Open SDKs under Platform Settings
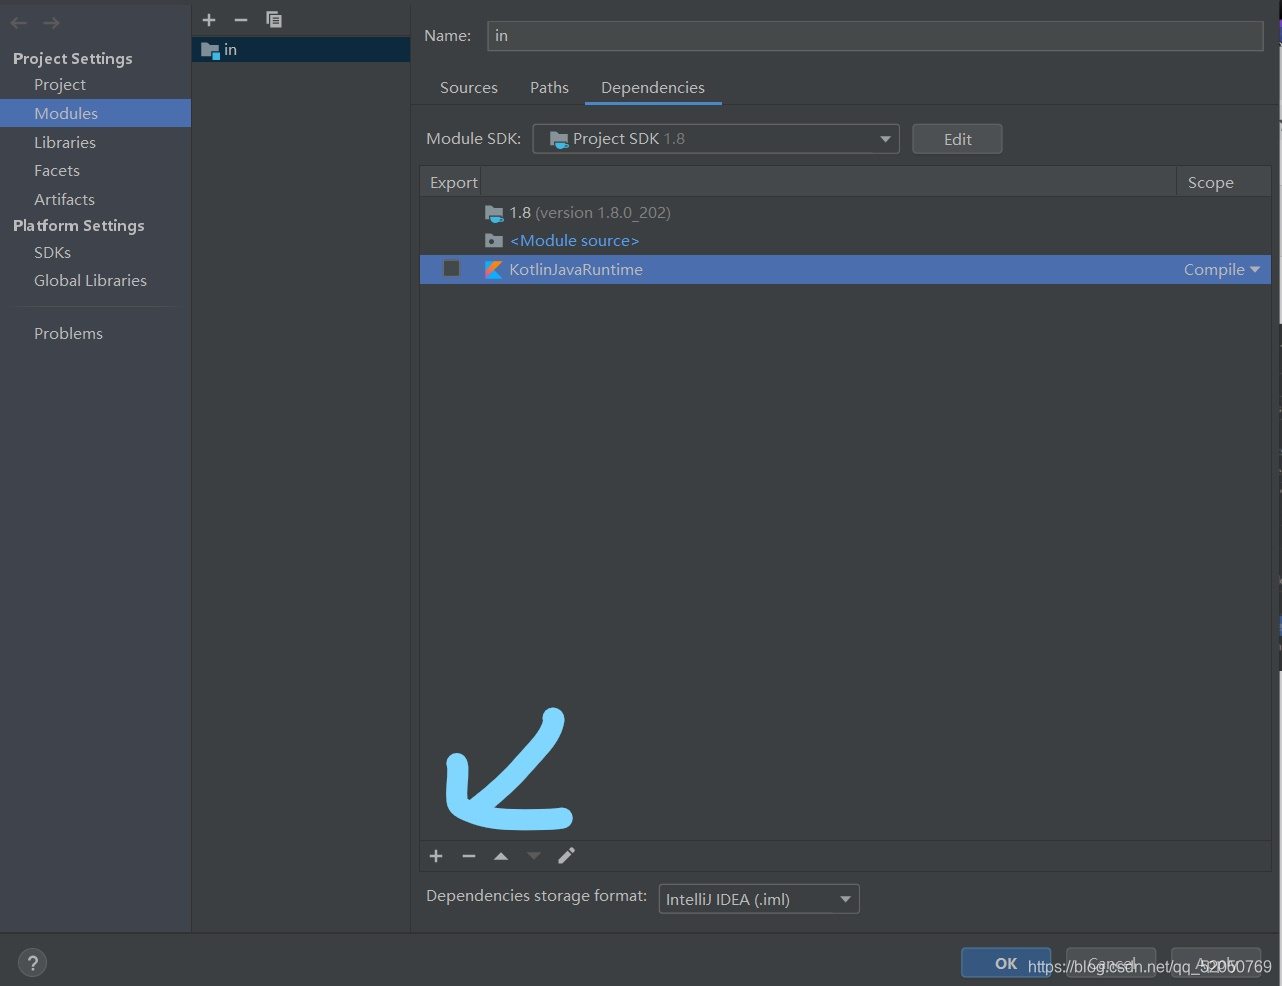1282x986 pixels. [52, 253]
